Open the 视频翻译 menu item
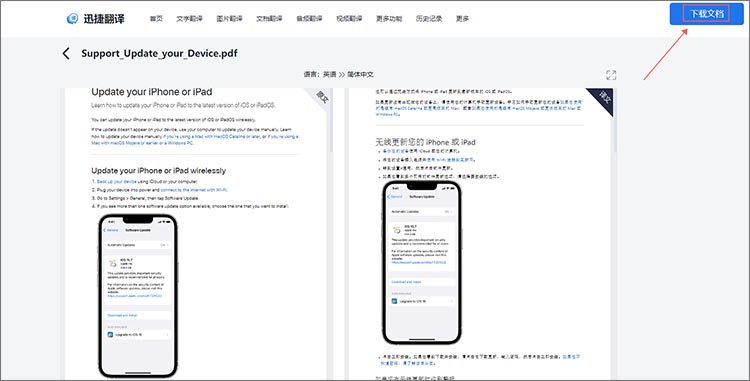 (x=349, y=19)
